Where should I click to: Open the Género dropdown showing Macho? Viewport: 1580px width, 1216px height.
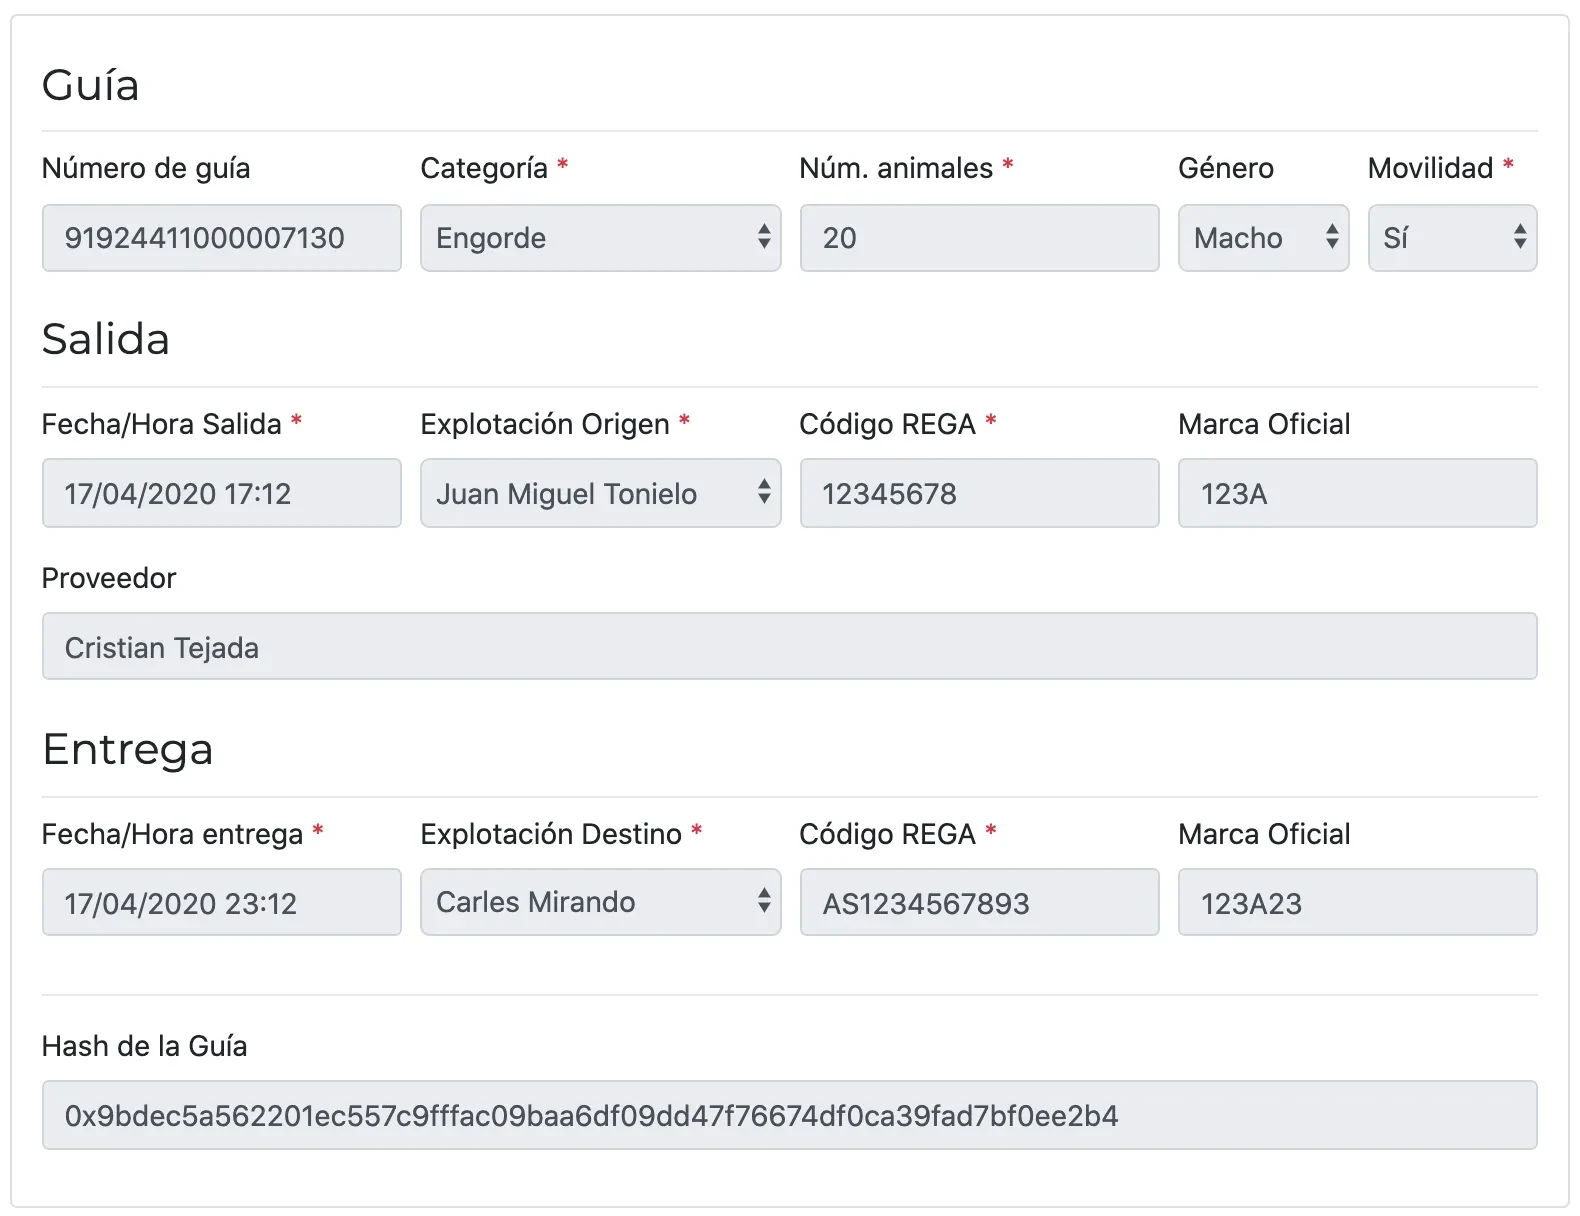(1263, 238)
